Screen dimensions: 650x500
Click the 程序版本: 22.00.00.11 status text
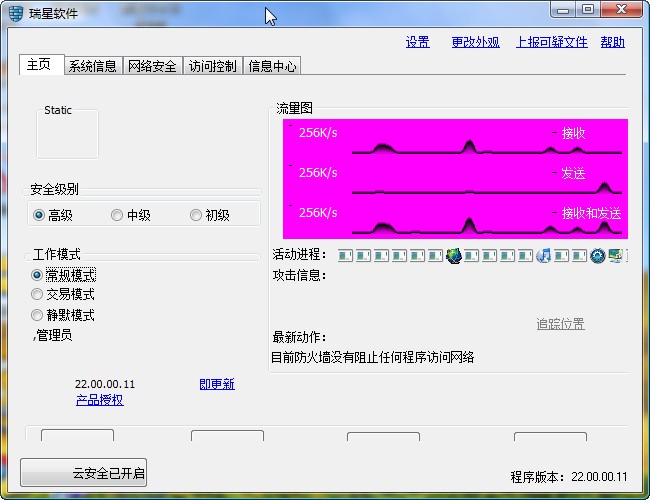(x=569, y=477)
